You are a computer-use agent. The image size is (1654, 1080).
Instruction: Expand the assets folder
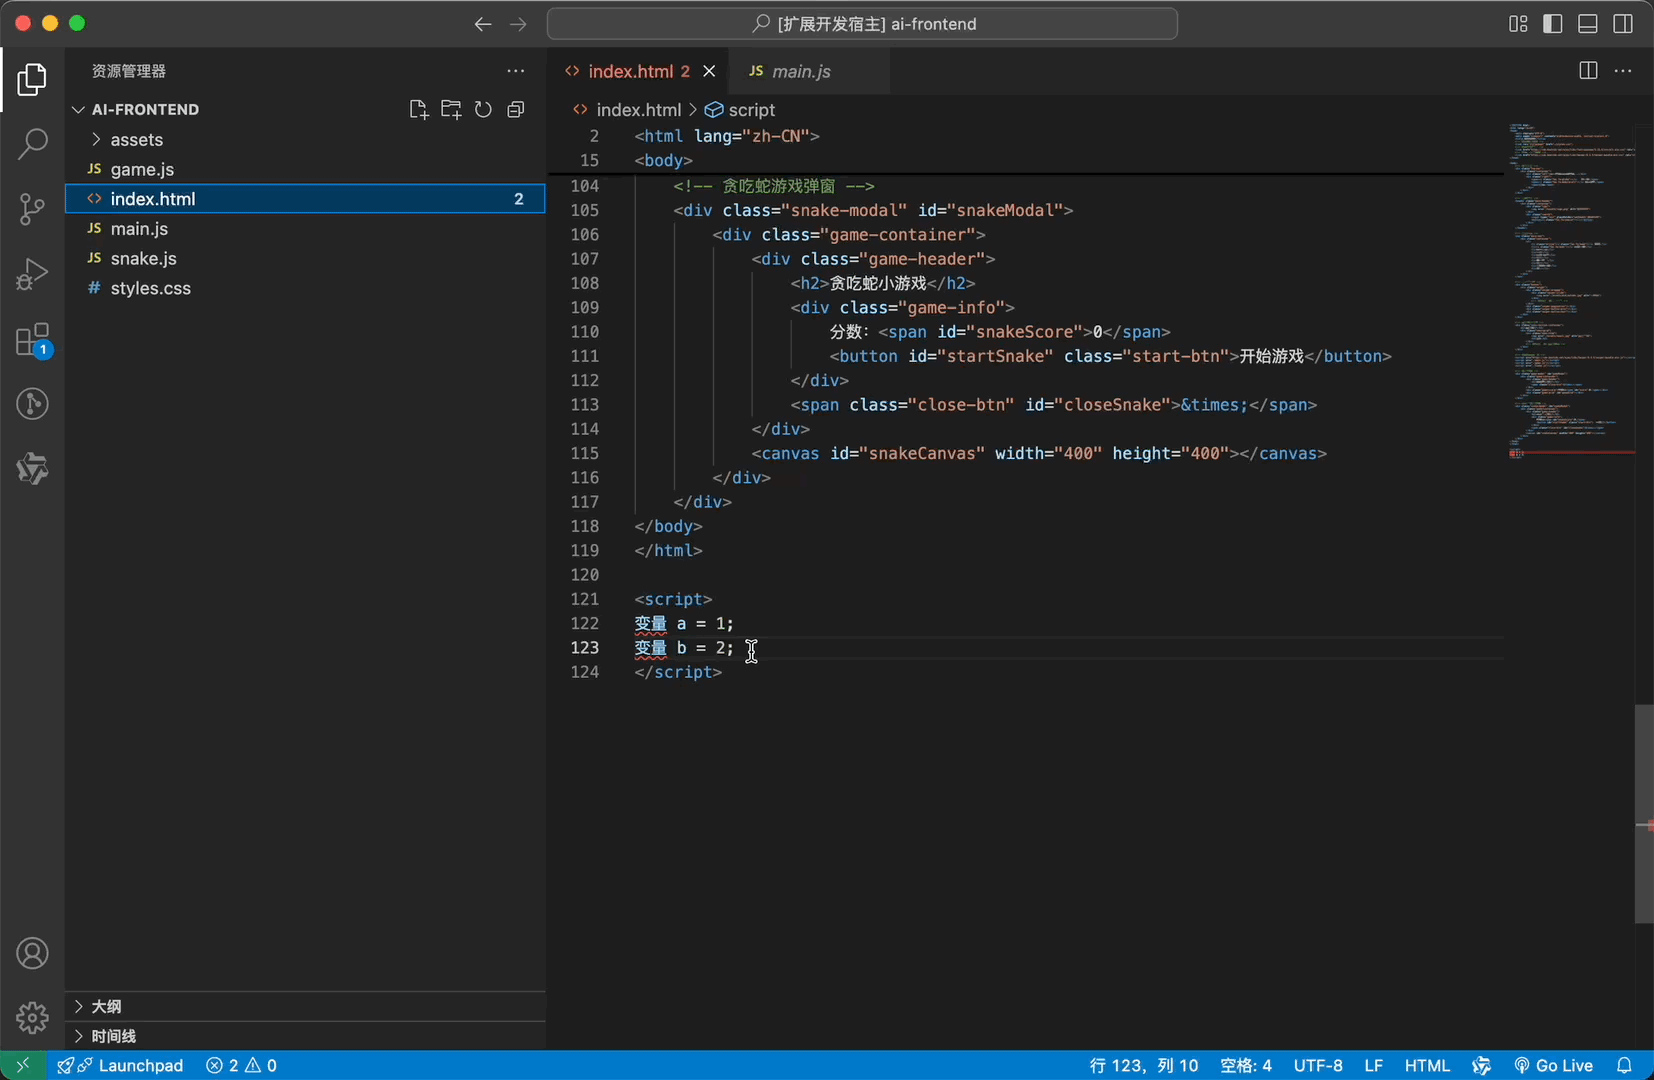coord(136,140)
